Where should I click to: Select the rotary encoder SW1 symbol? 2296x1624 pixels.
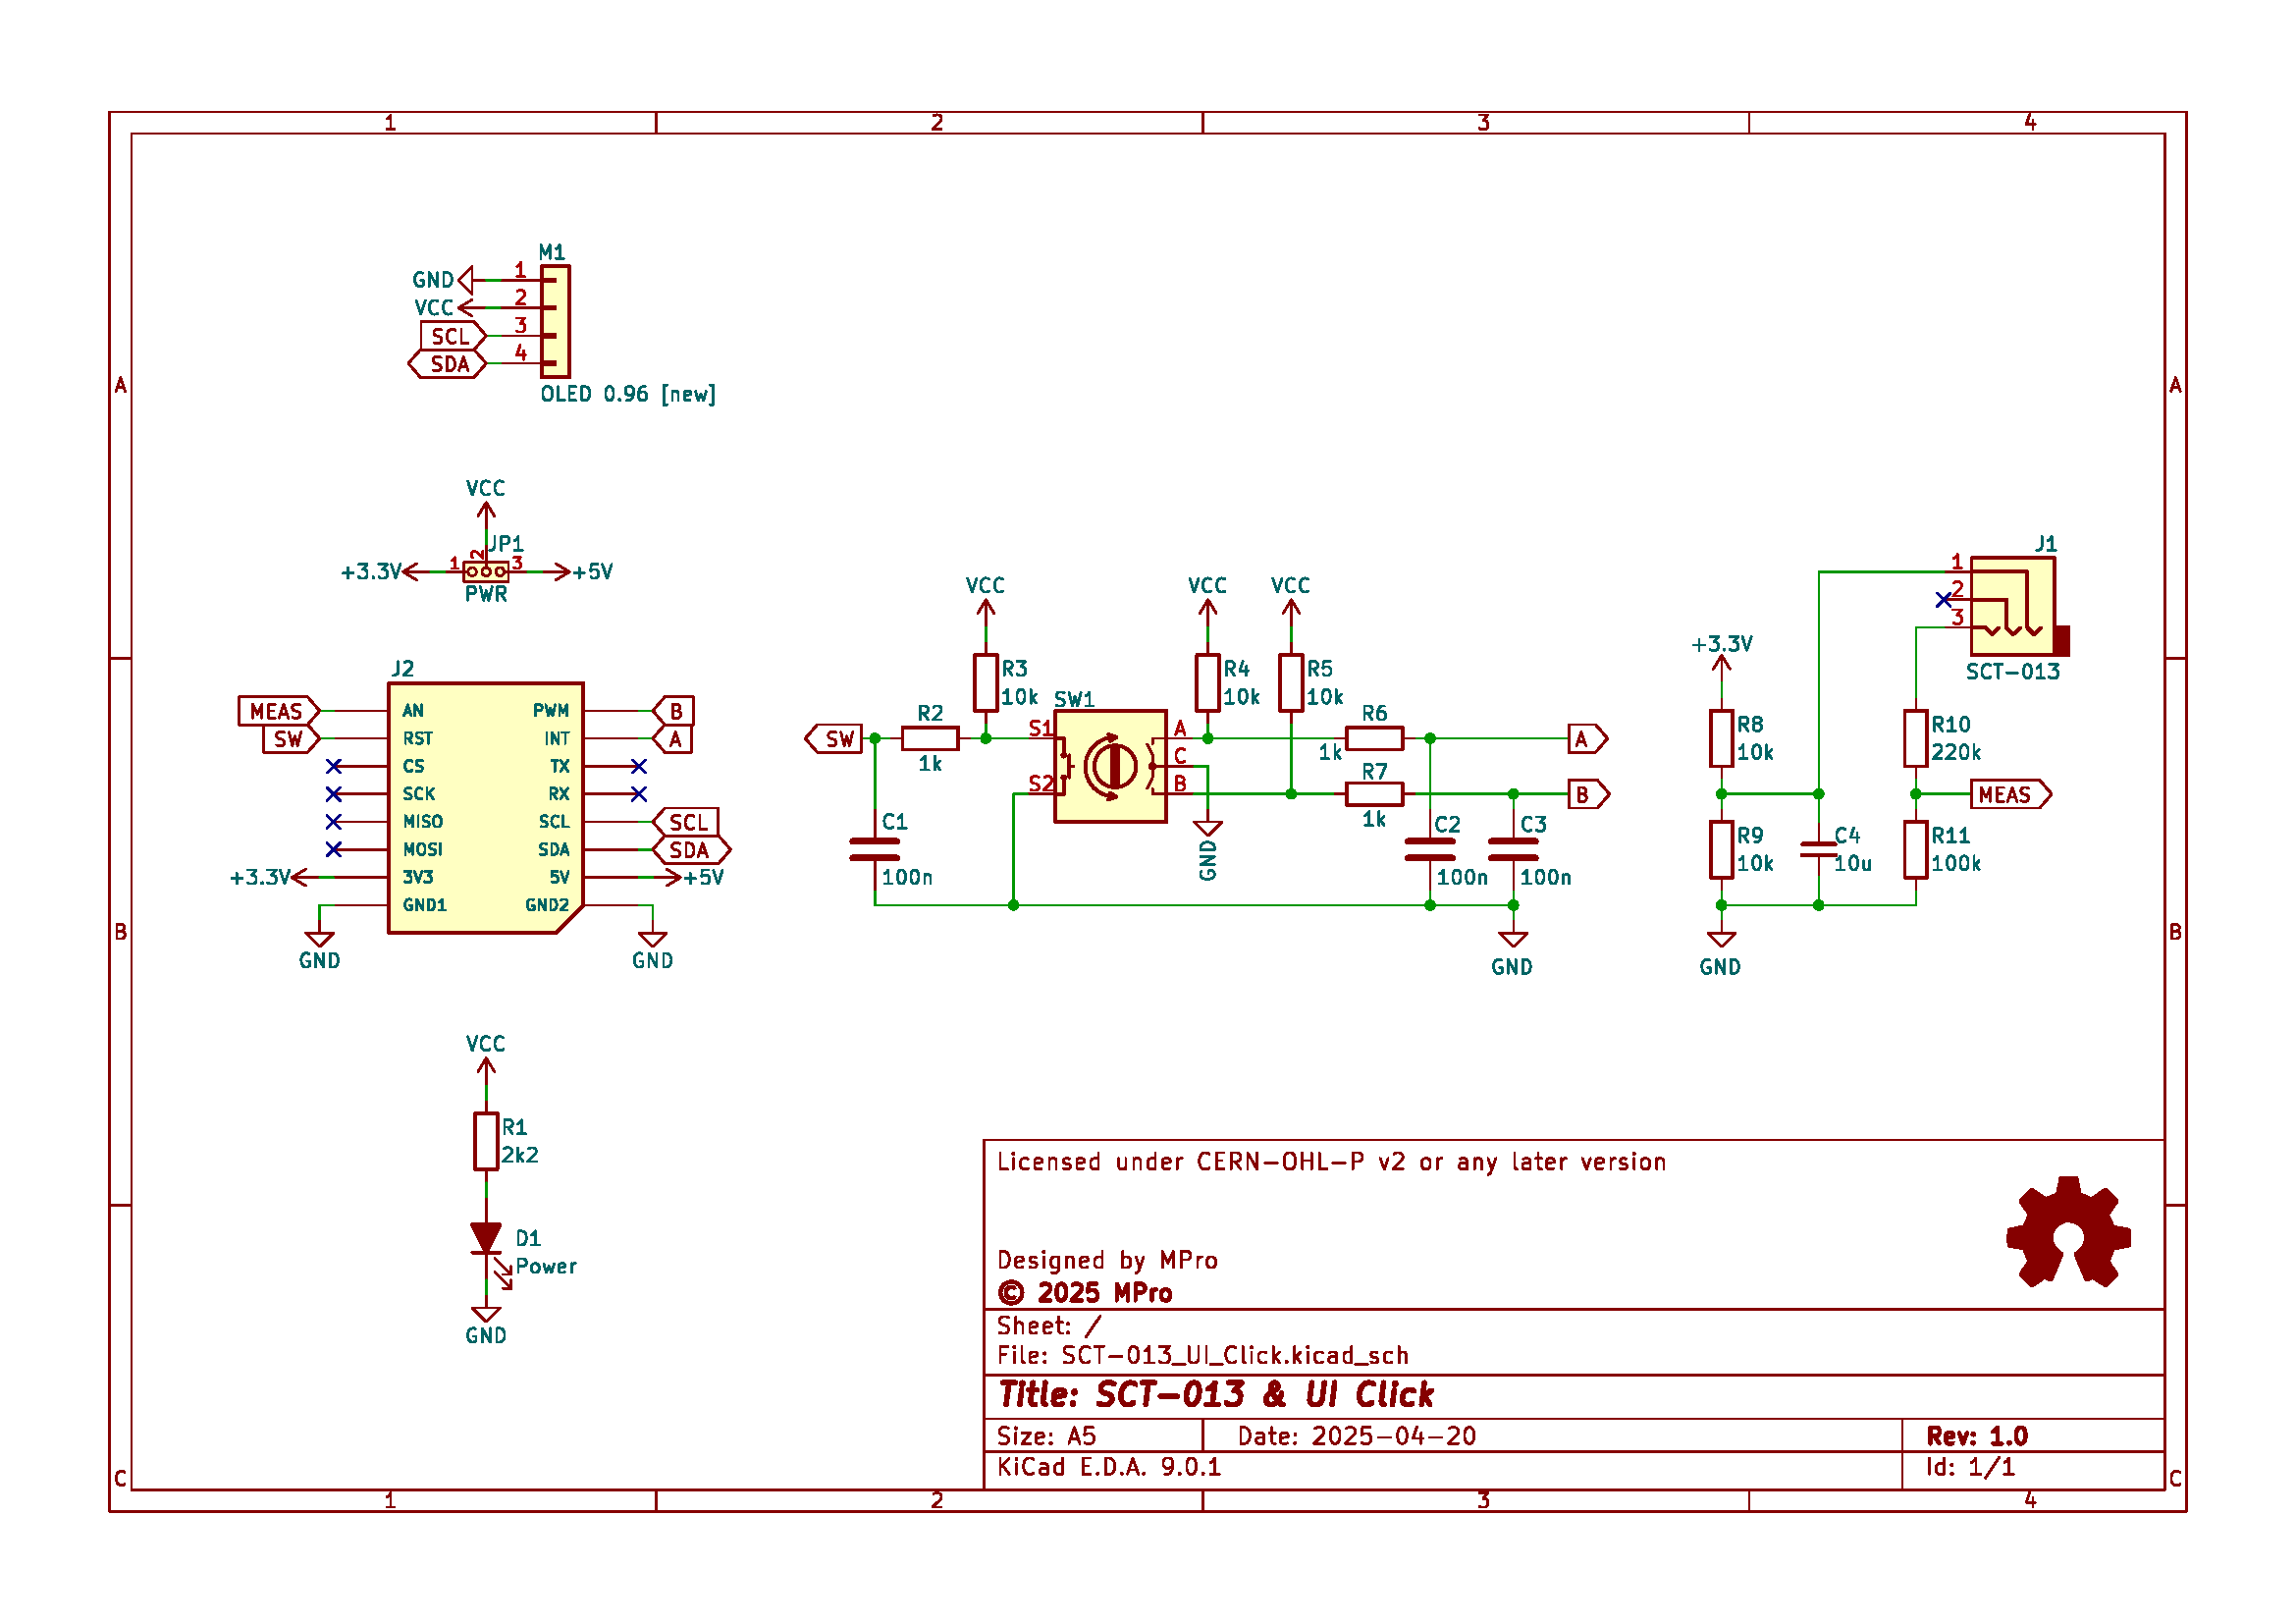tap(1110, 767)
